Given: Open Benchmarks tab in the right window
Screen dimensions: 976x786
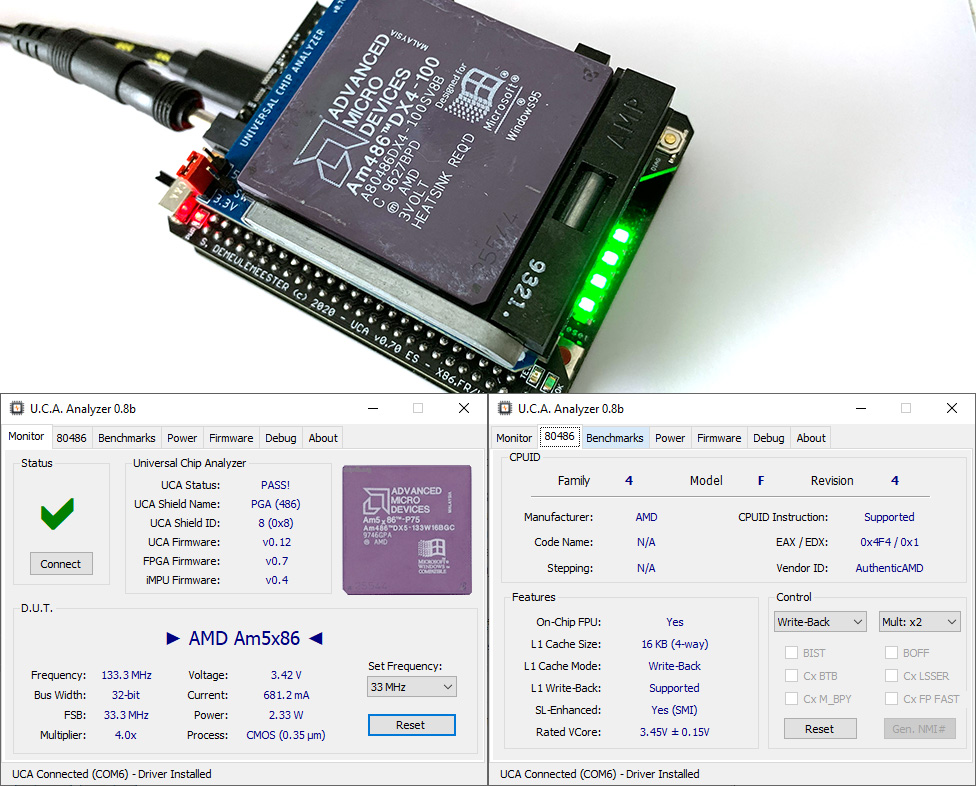Looking at the screenshot, I should pyautogui.click(x=615, y=438).
